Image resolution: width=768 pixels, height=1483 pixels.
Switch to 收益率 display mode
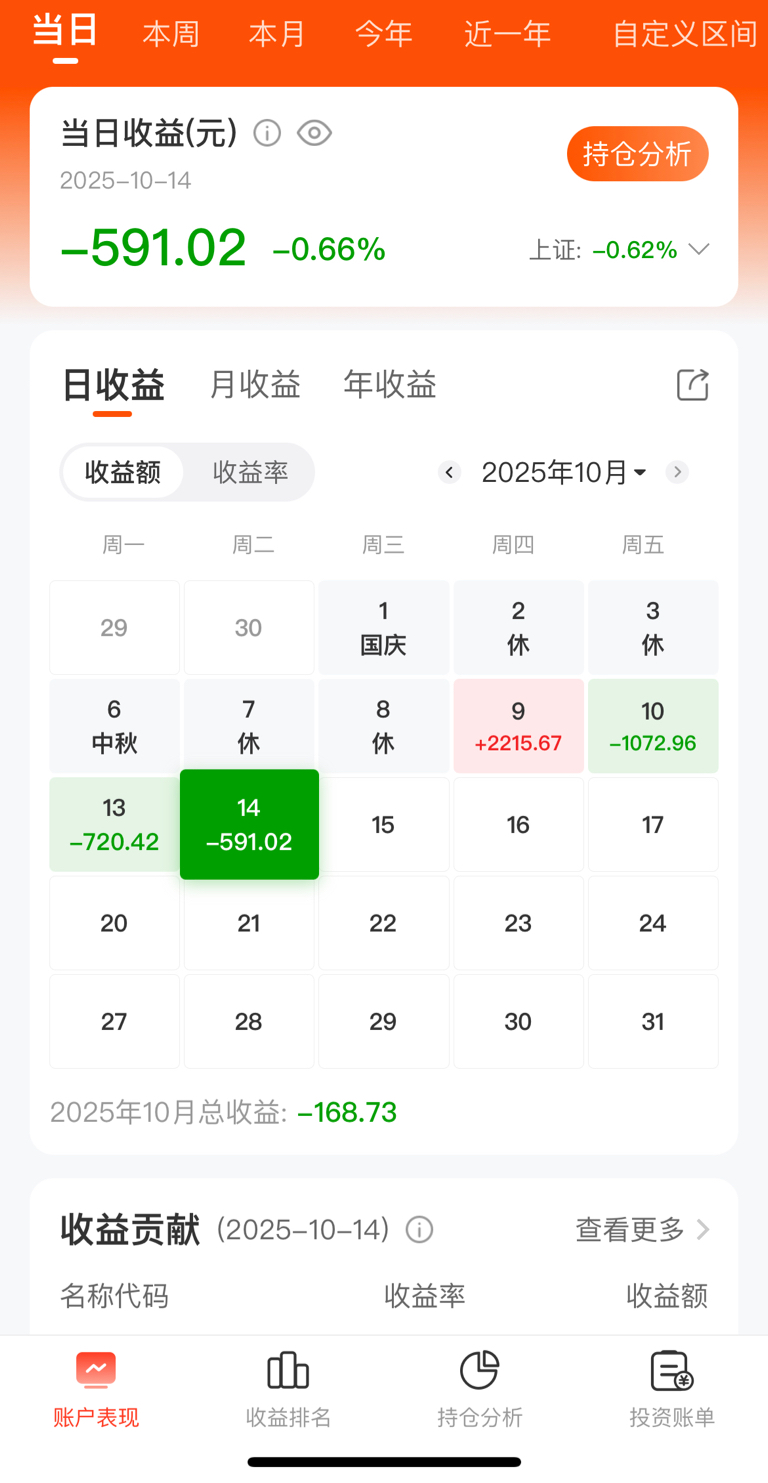250,472
